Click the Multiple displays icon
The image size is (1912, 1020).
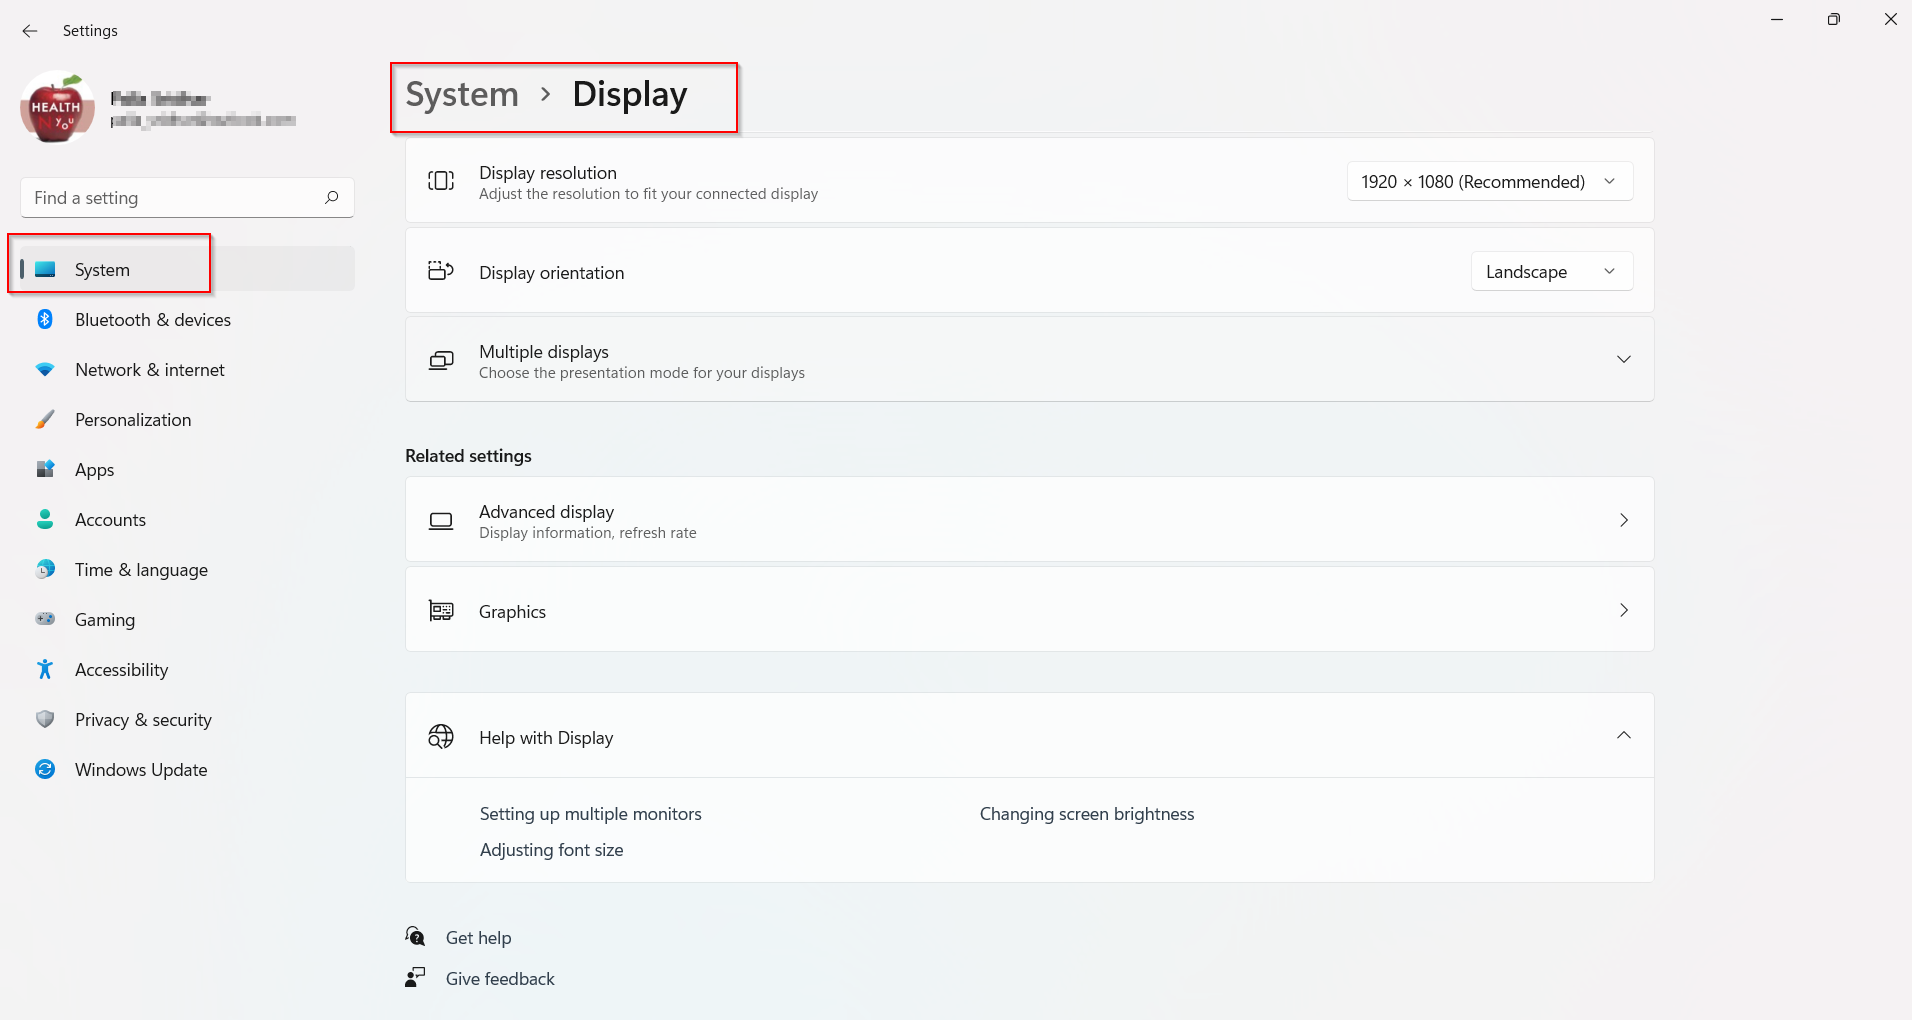coord(441,360)
